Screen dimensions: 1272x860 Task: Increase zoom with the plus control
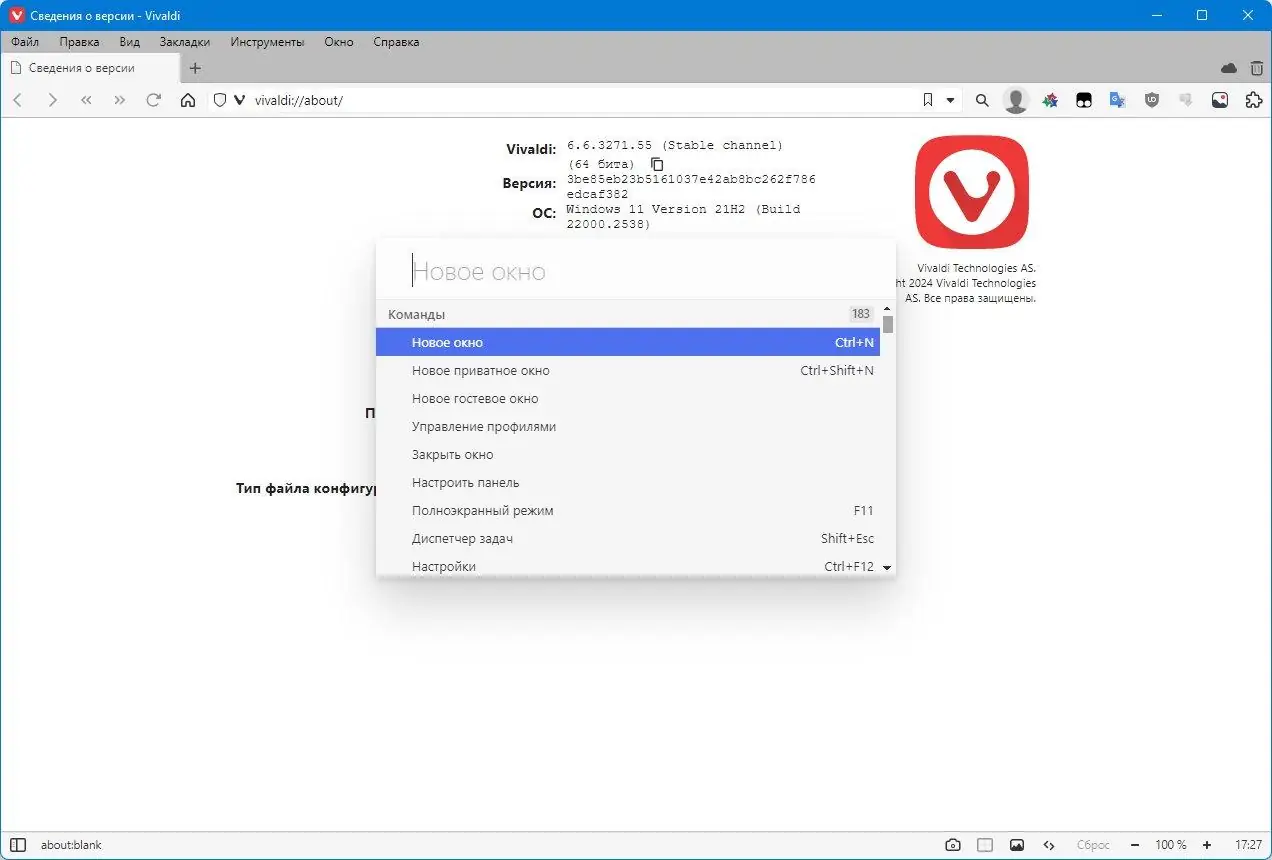click(x=1207, y=845)
